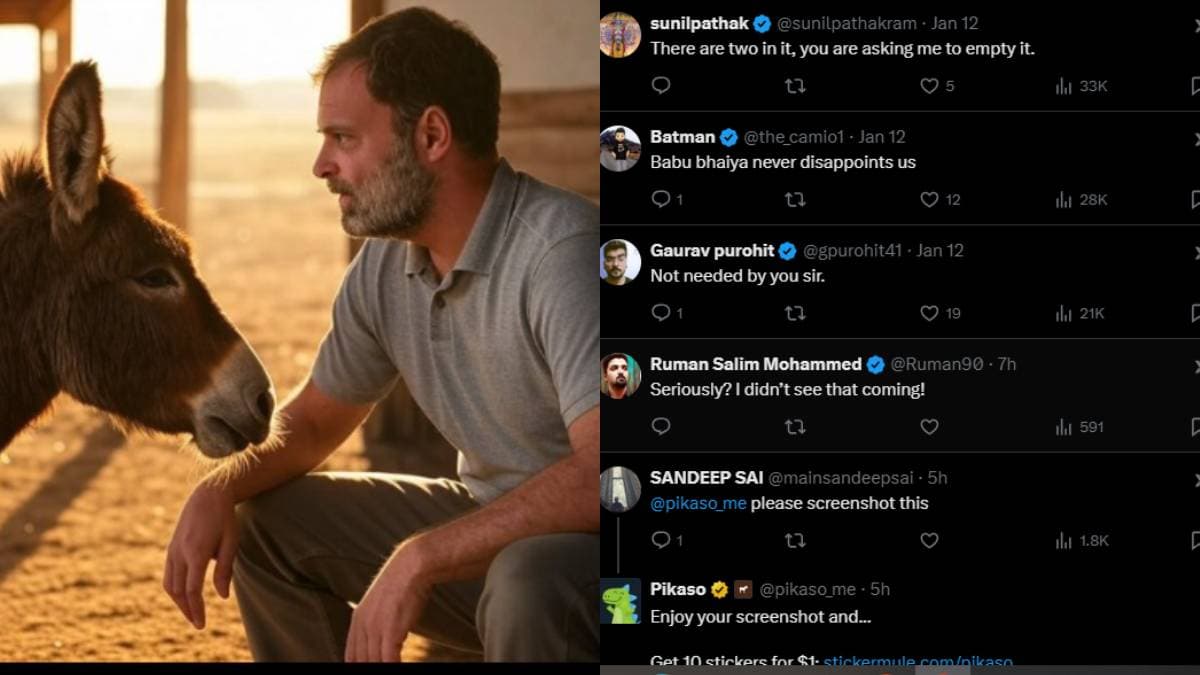Reply to sunilpathak's tweet

(x=660, y=86)
